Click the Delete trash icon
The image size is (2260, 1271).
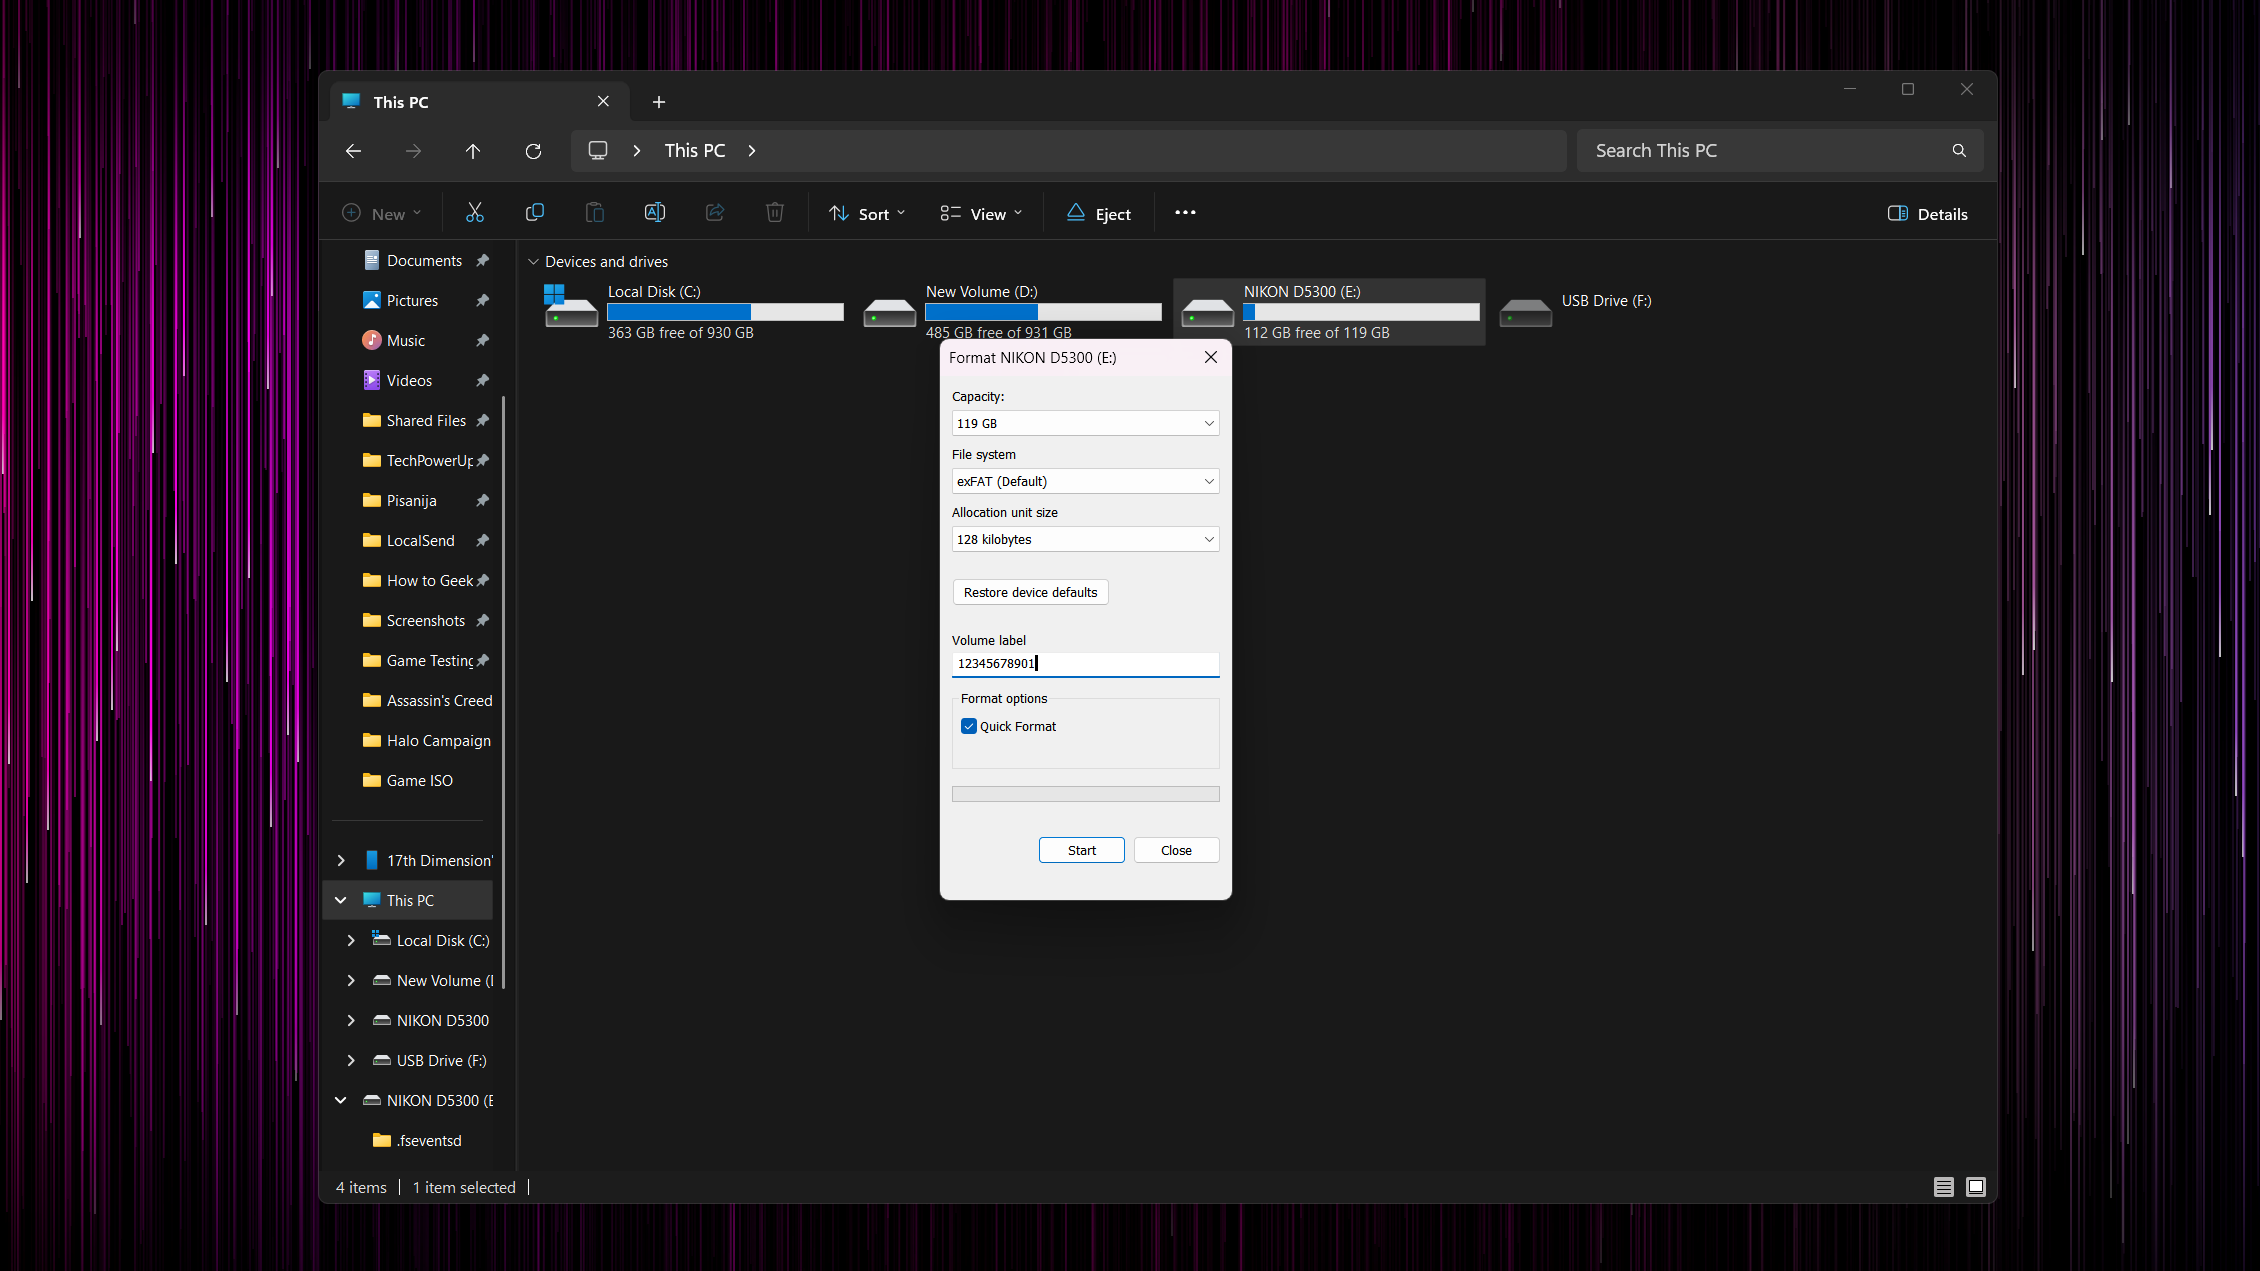click(775, 213)
